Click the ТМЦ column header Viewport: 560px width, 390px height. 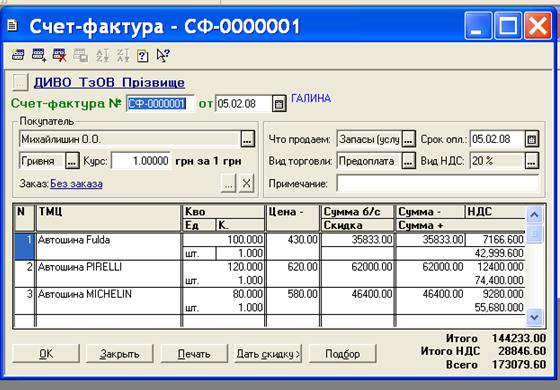pos(109,218)
